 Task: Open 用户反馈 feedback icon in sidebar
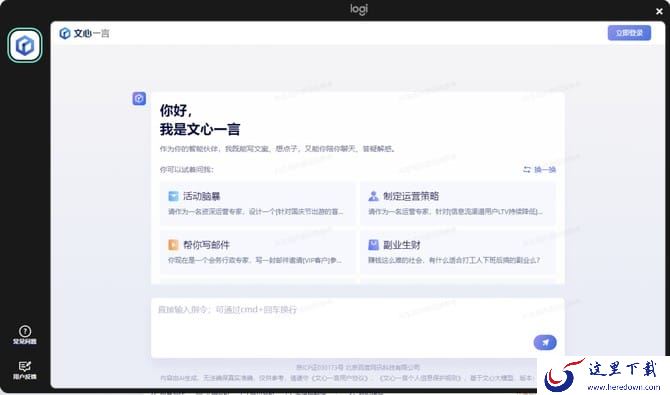25,370
